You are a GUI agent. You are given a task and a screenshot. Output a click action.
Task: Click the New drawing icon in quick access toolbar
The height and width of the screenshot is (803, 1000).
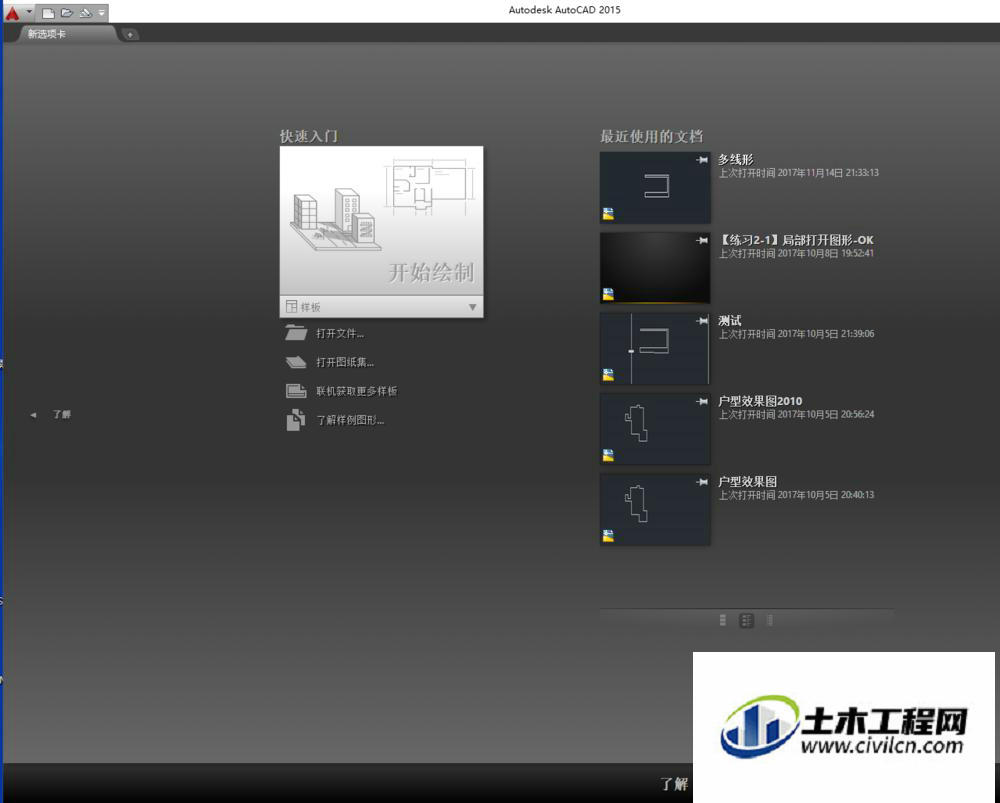[x=48, y=13]
